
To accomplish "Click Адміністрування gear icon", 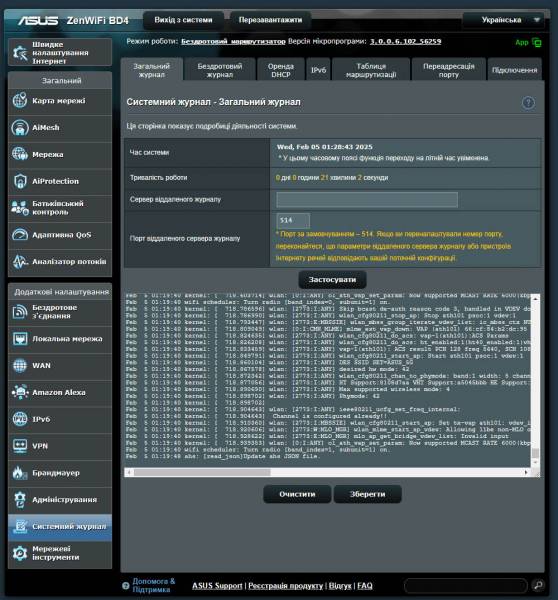I will pyautogui.click(x=20, y=500).
